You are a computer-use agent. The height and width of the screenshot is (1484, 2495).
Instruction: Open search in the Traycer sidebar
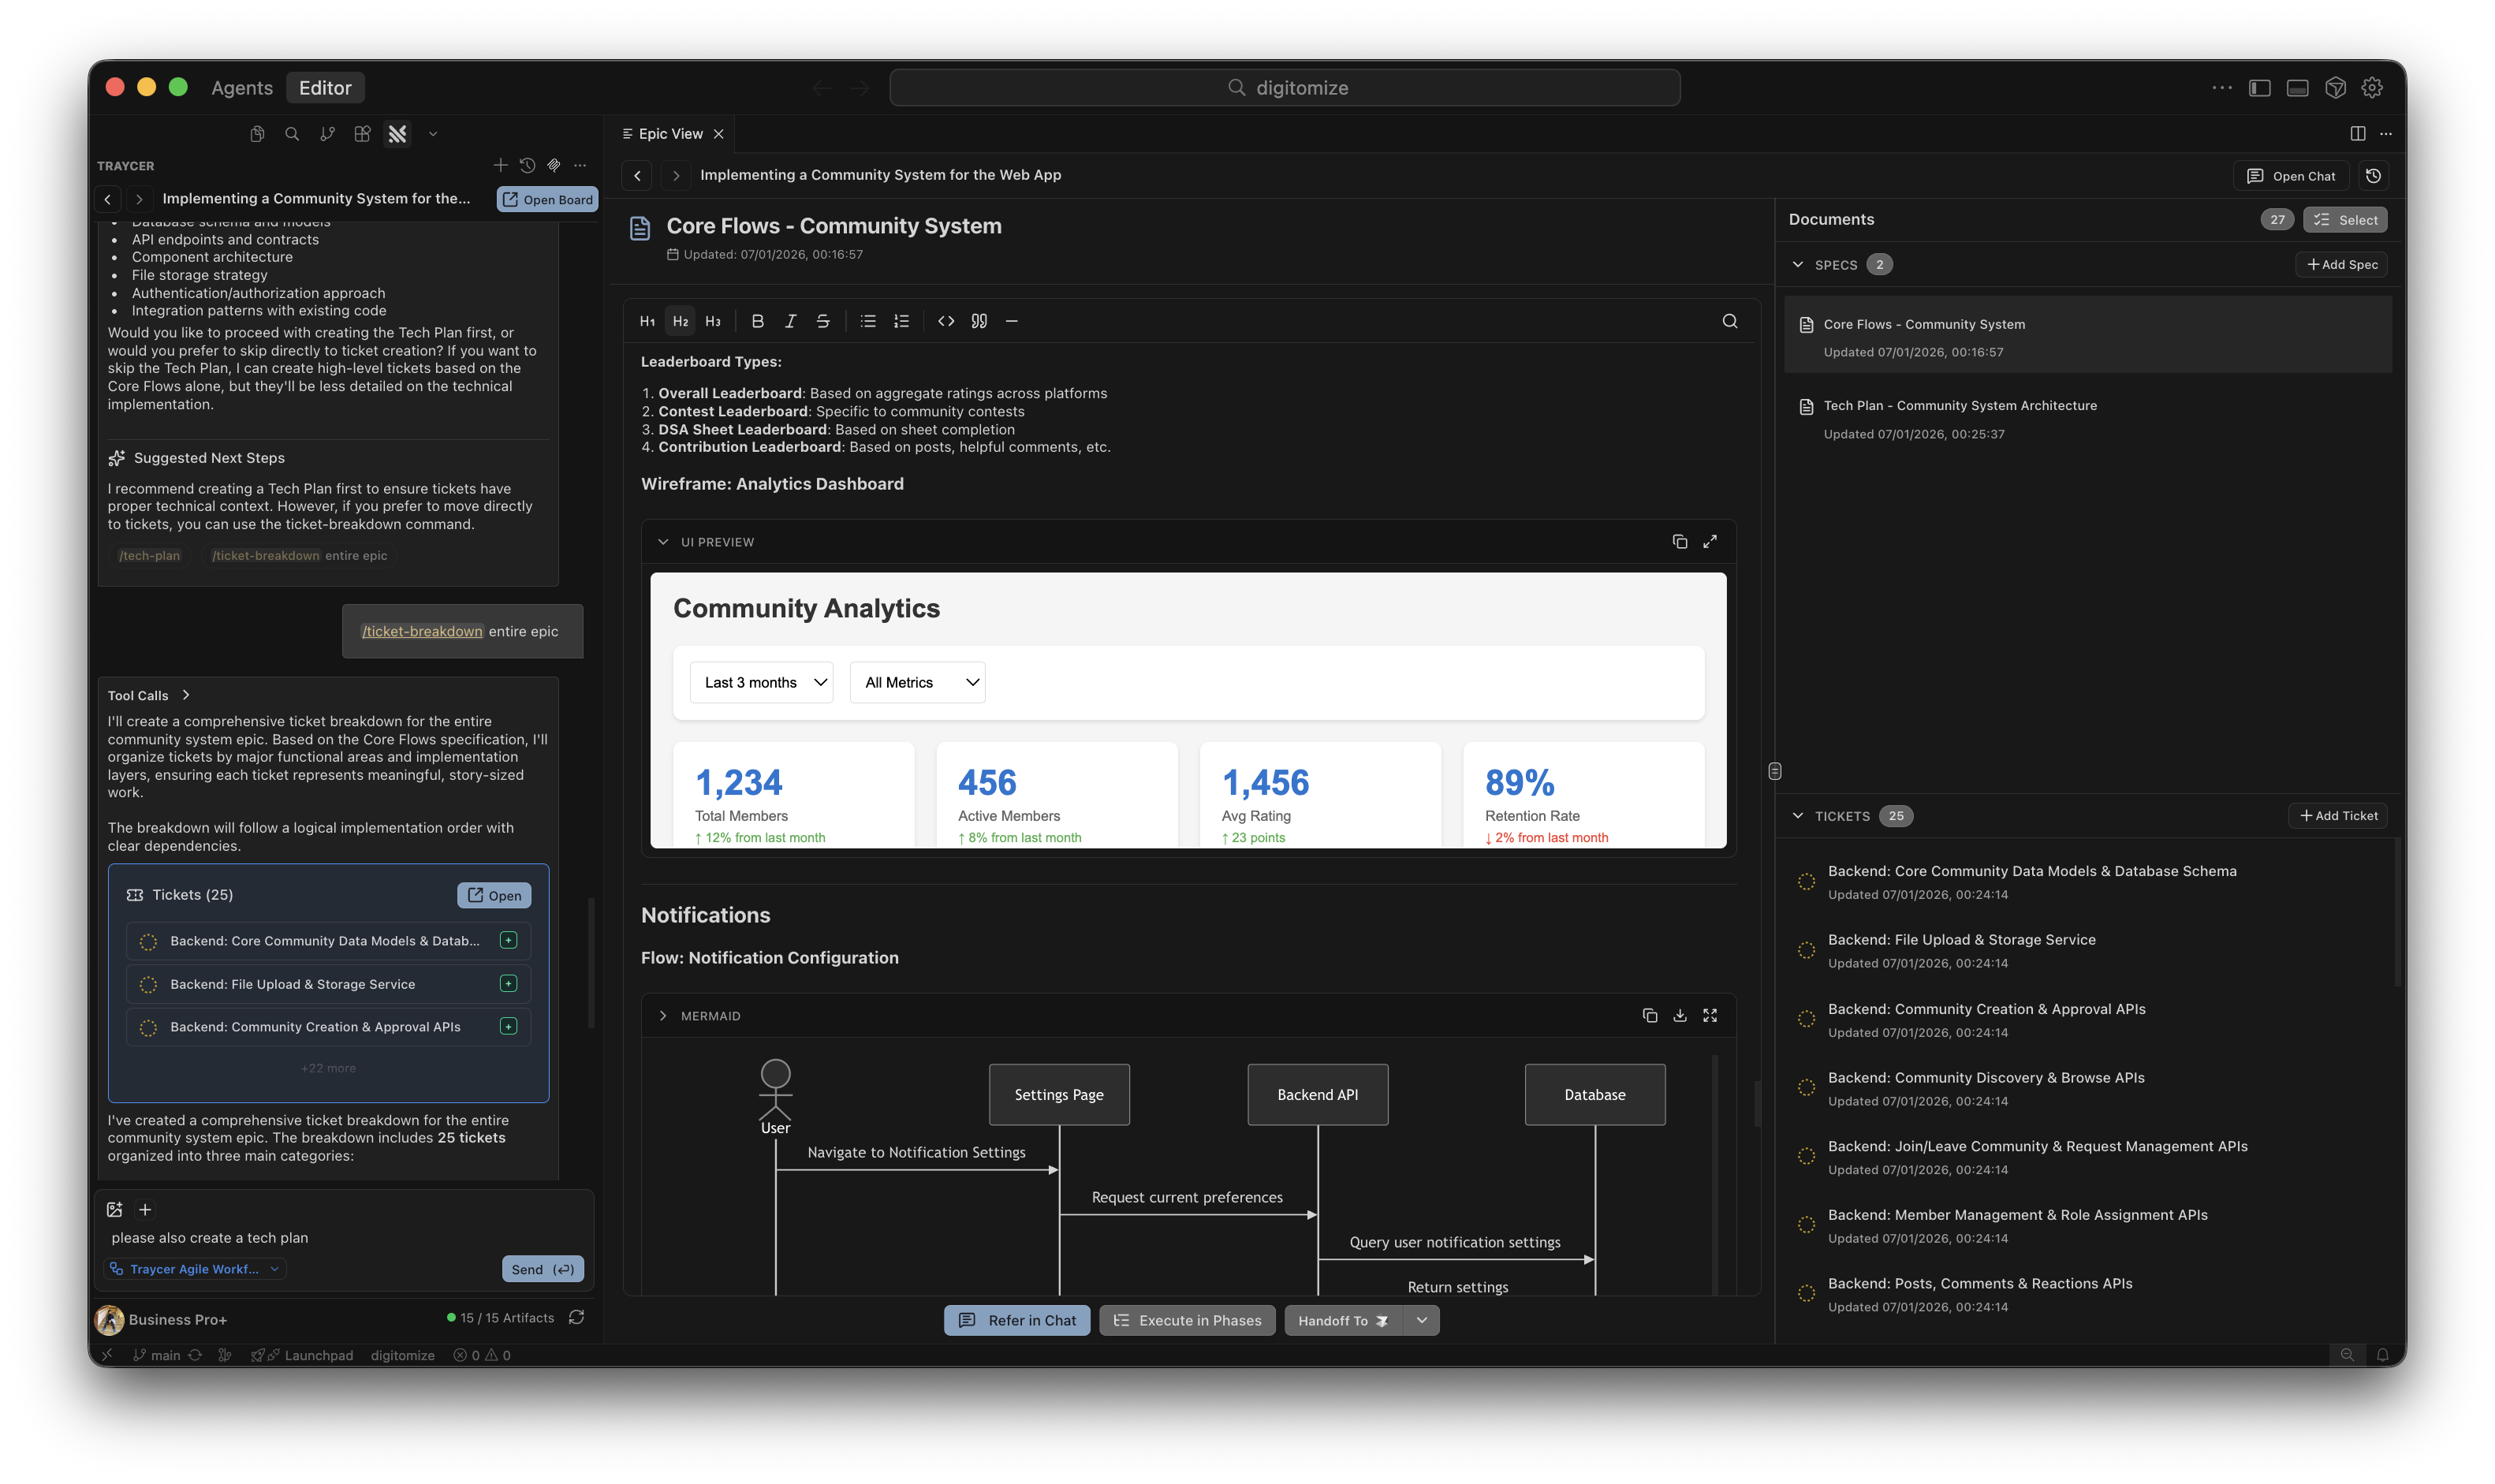291,133
